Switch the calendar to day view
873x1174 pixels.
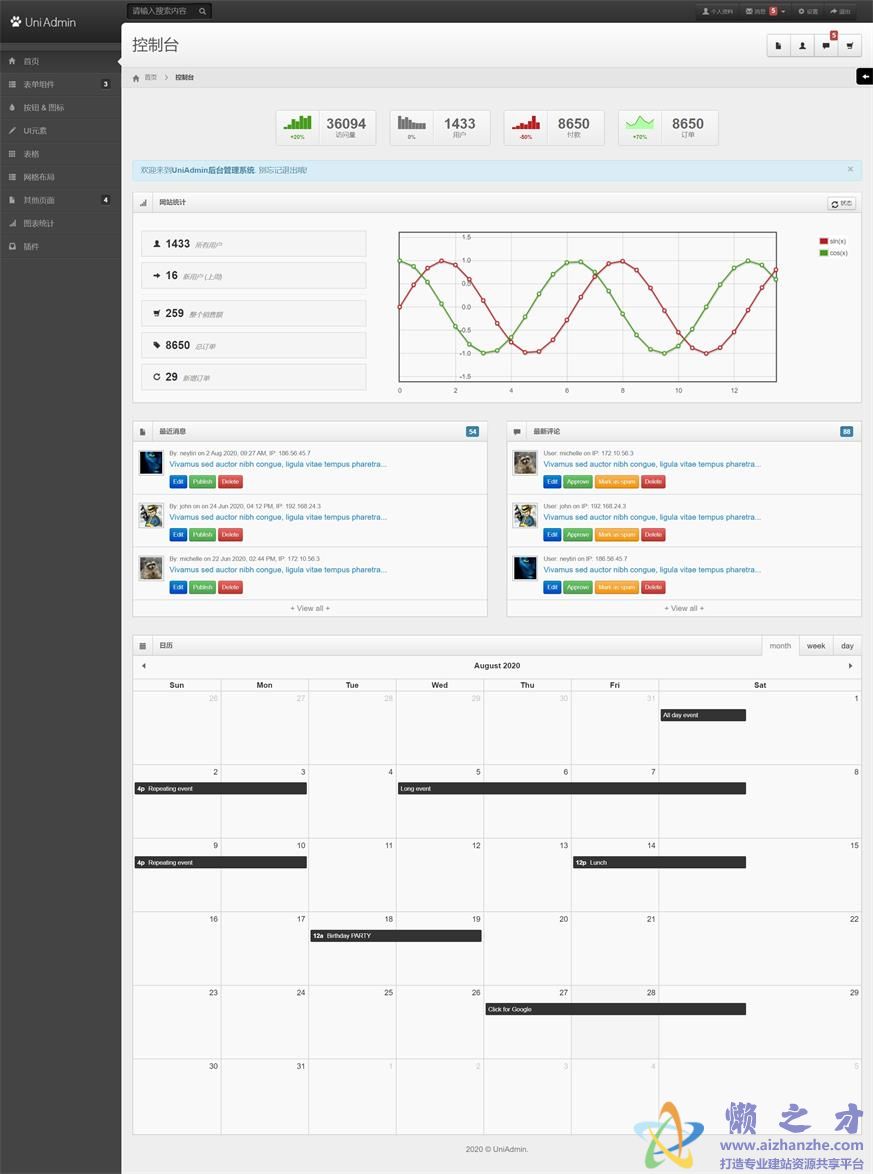tap(847, 646)
